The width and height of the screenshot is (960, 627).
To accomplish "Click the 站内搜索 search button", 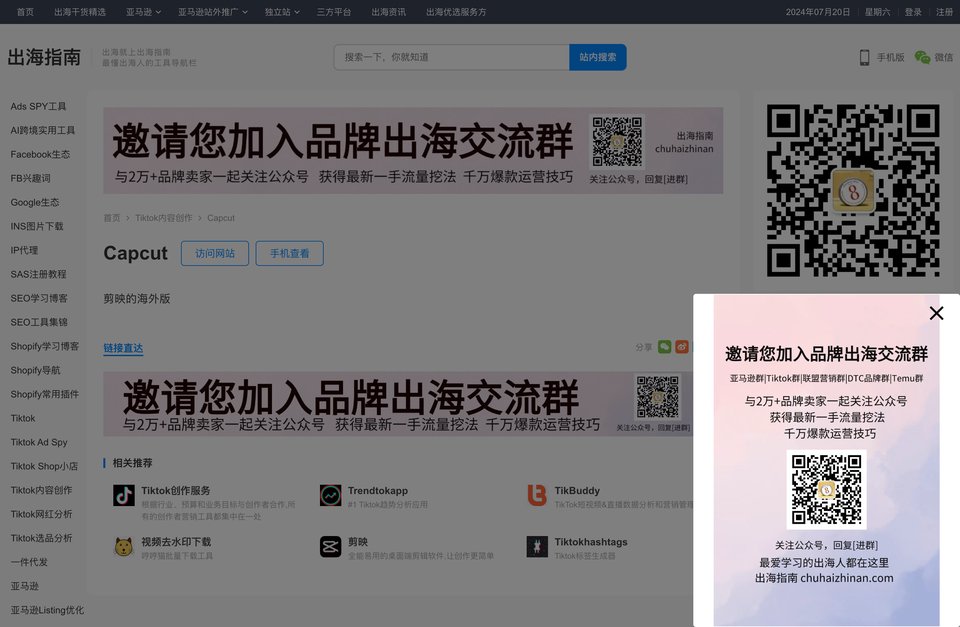I will pyautogui.click(x=598, y=57).
